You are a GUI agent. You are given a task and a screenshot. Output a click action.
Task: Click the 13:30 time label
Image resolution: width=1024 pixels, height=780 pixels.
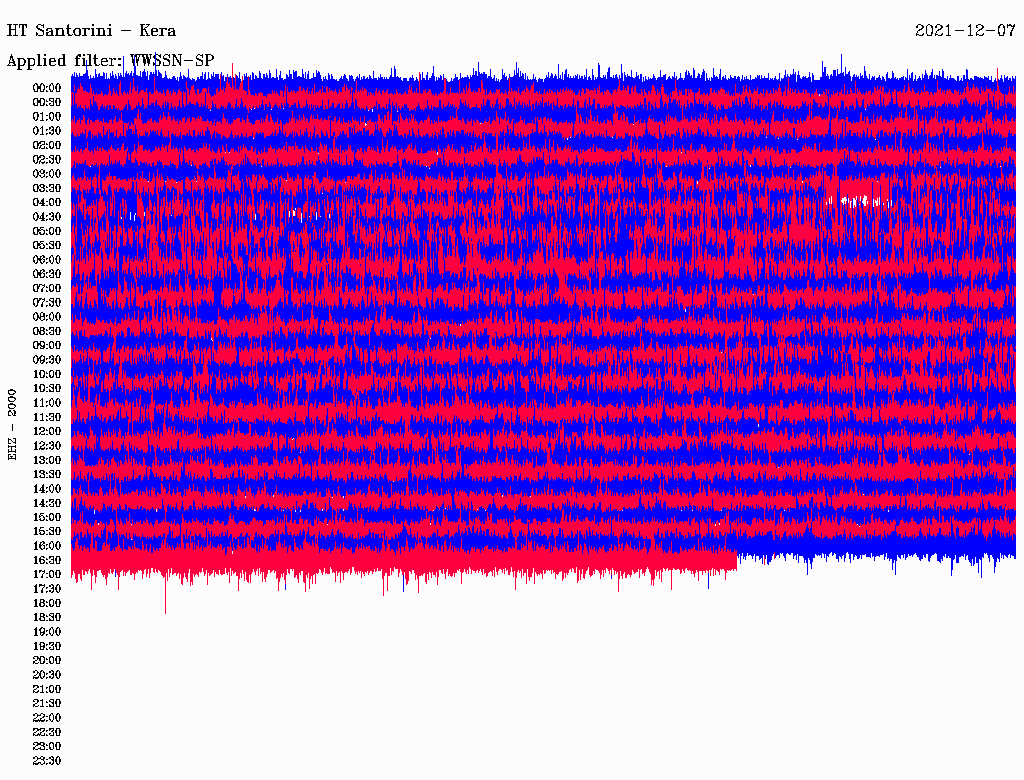click(x=47, y=475)
